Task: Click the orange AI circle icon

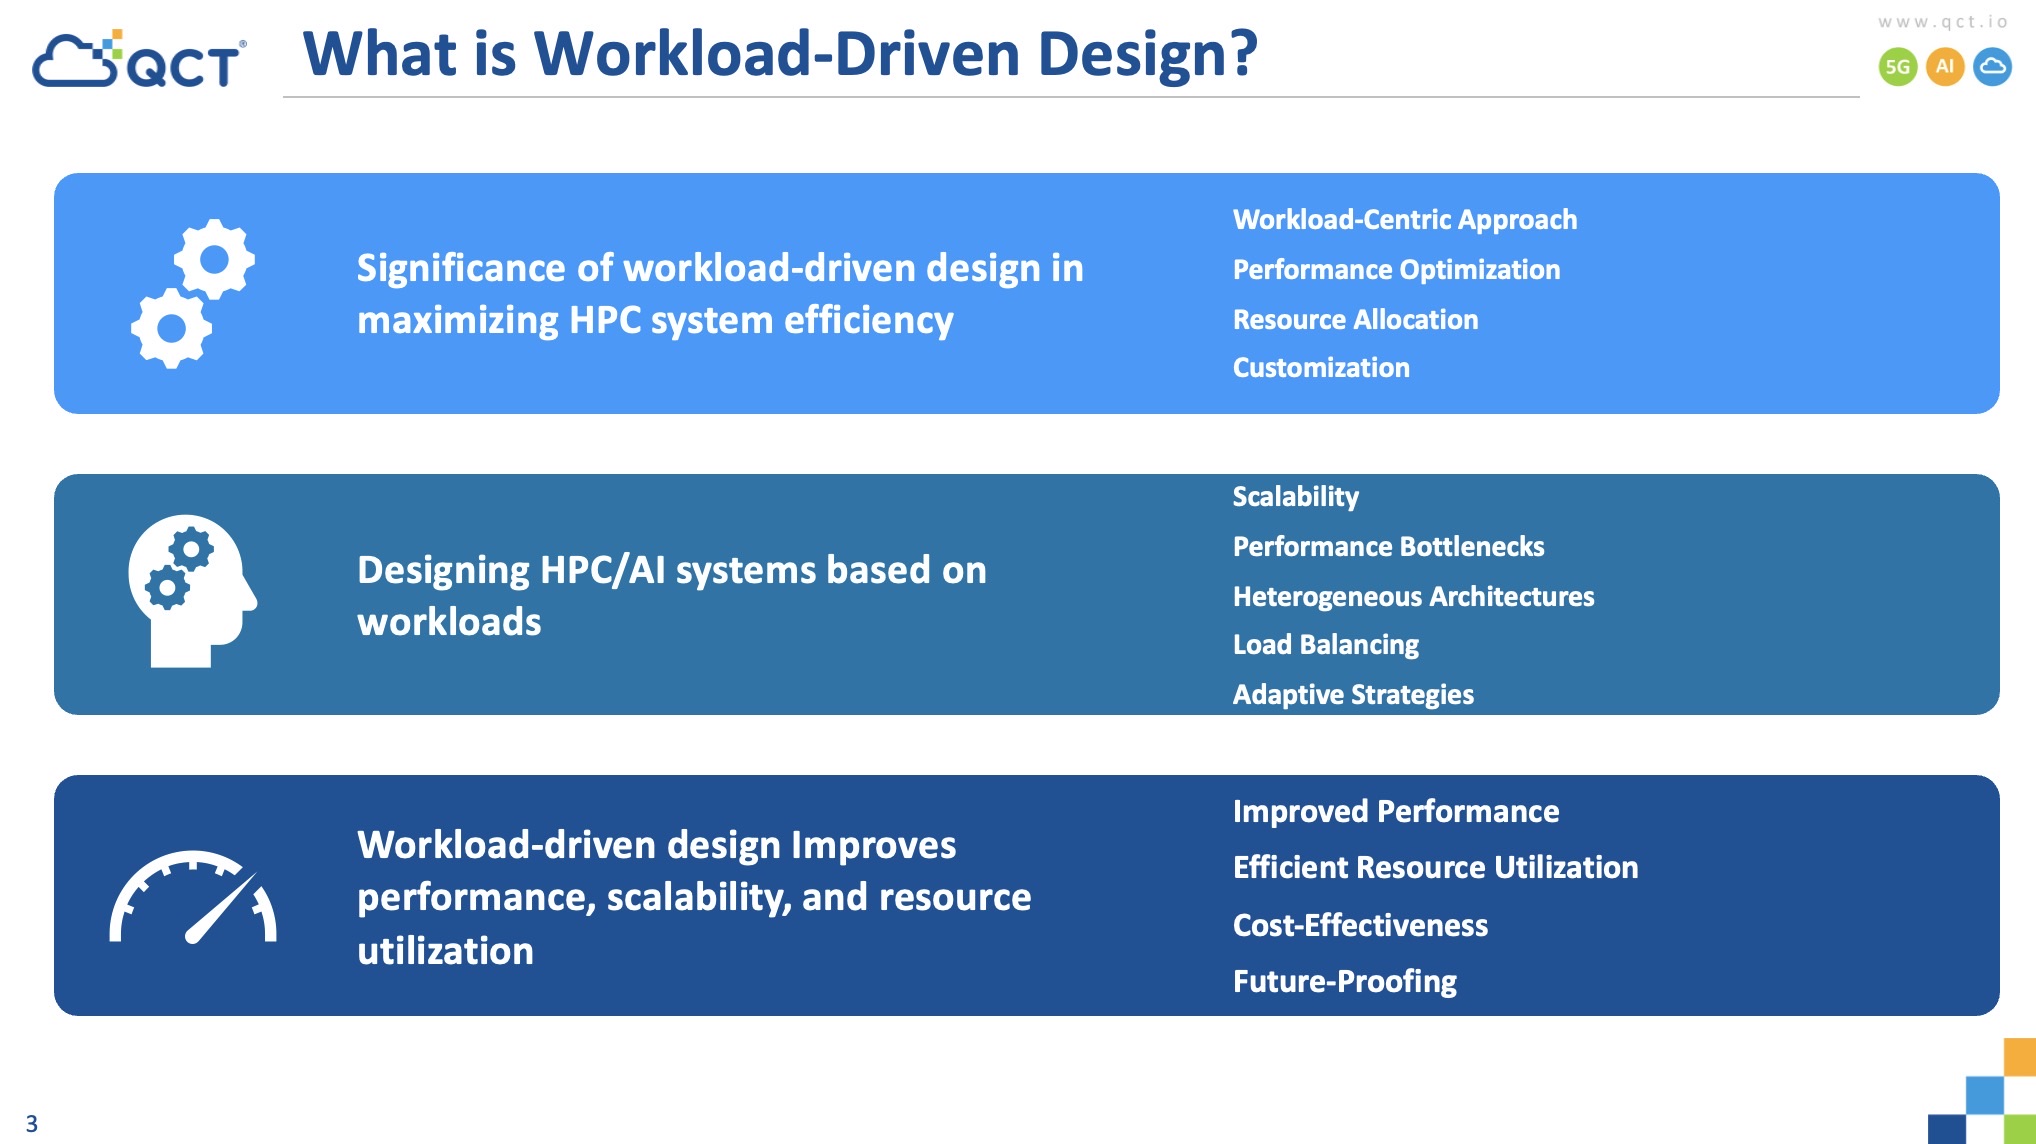Action: coord(1944,67)
